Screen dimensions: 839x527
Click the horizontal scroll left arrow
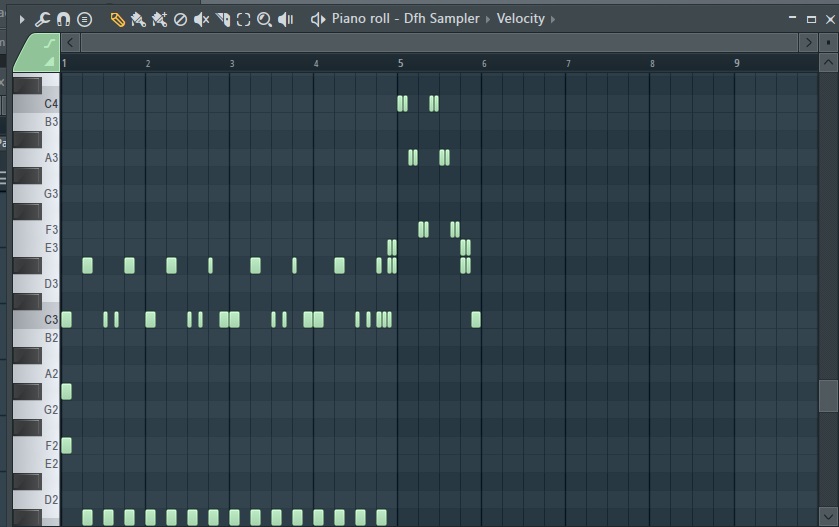[70, 42]
